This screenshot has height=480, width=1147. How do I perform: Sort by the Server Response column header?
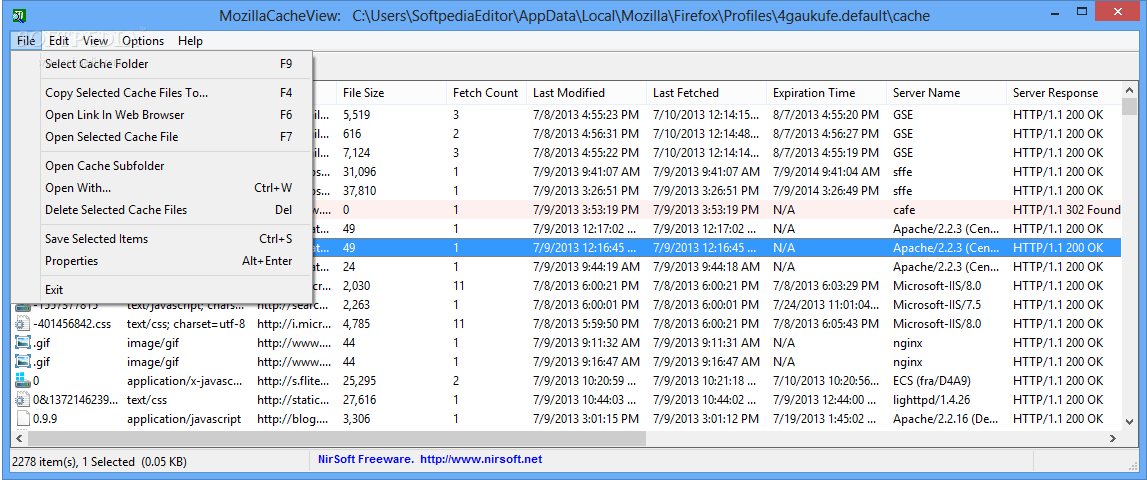(x=1062, y=93)
